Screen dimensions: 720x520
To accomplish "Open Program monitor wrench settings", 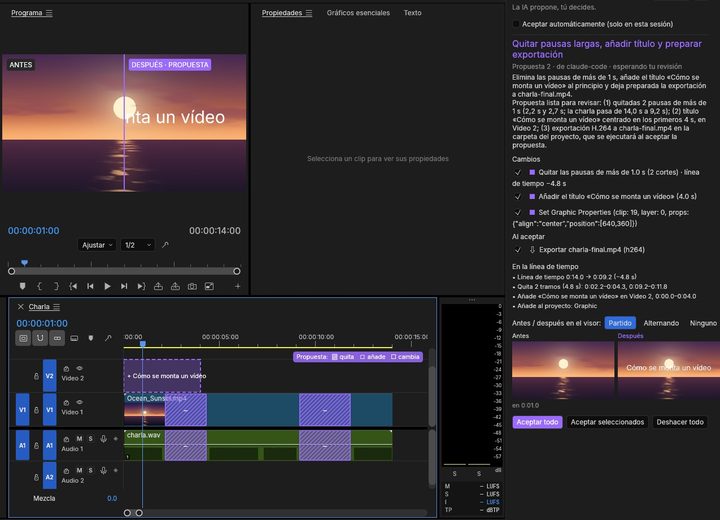I will 165,245.
